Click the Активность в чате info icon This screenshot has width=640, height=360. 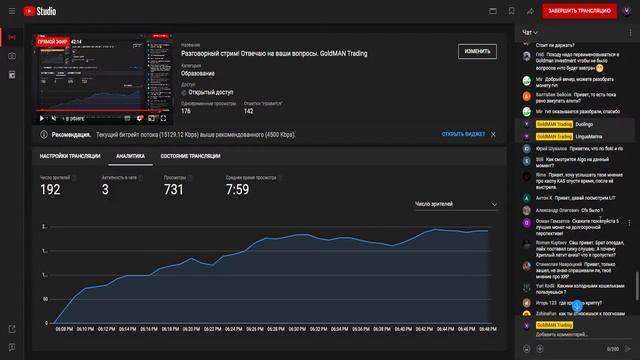pyautogui.click(x=141, y=178)
